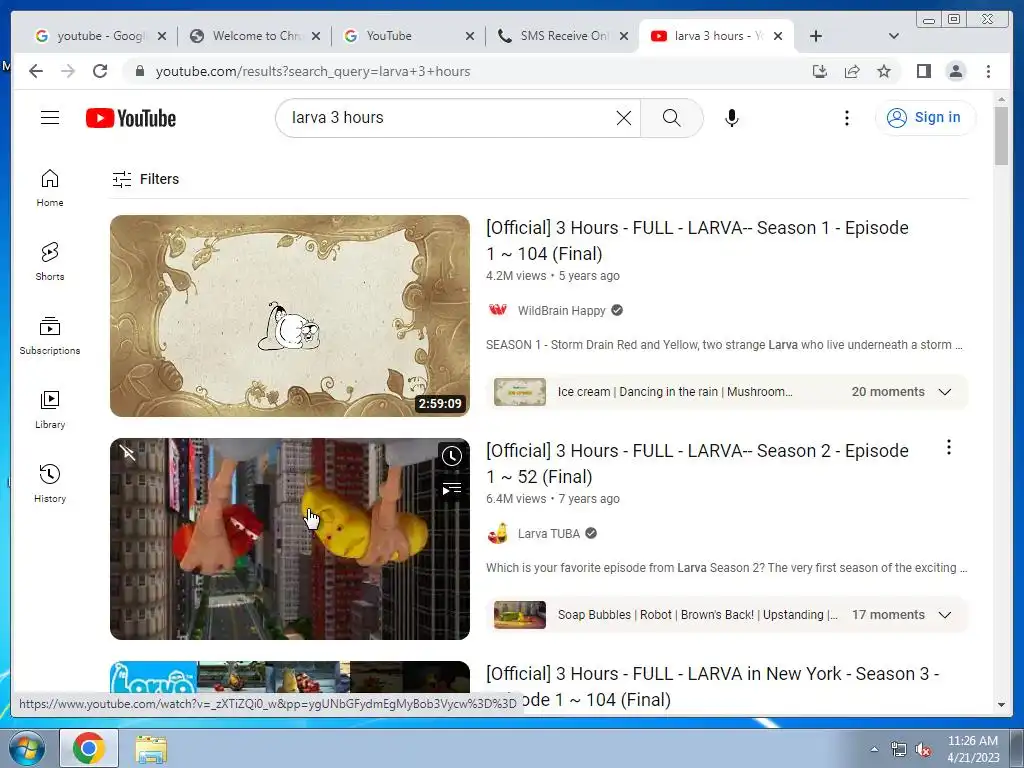This screenshot has width=1024, height=768.
Task: Open Chrome three-dot menu
Action: pos(988,71)
